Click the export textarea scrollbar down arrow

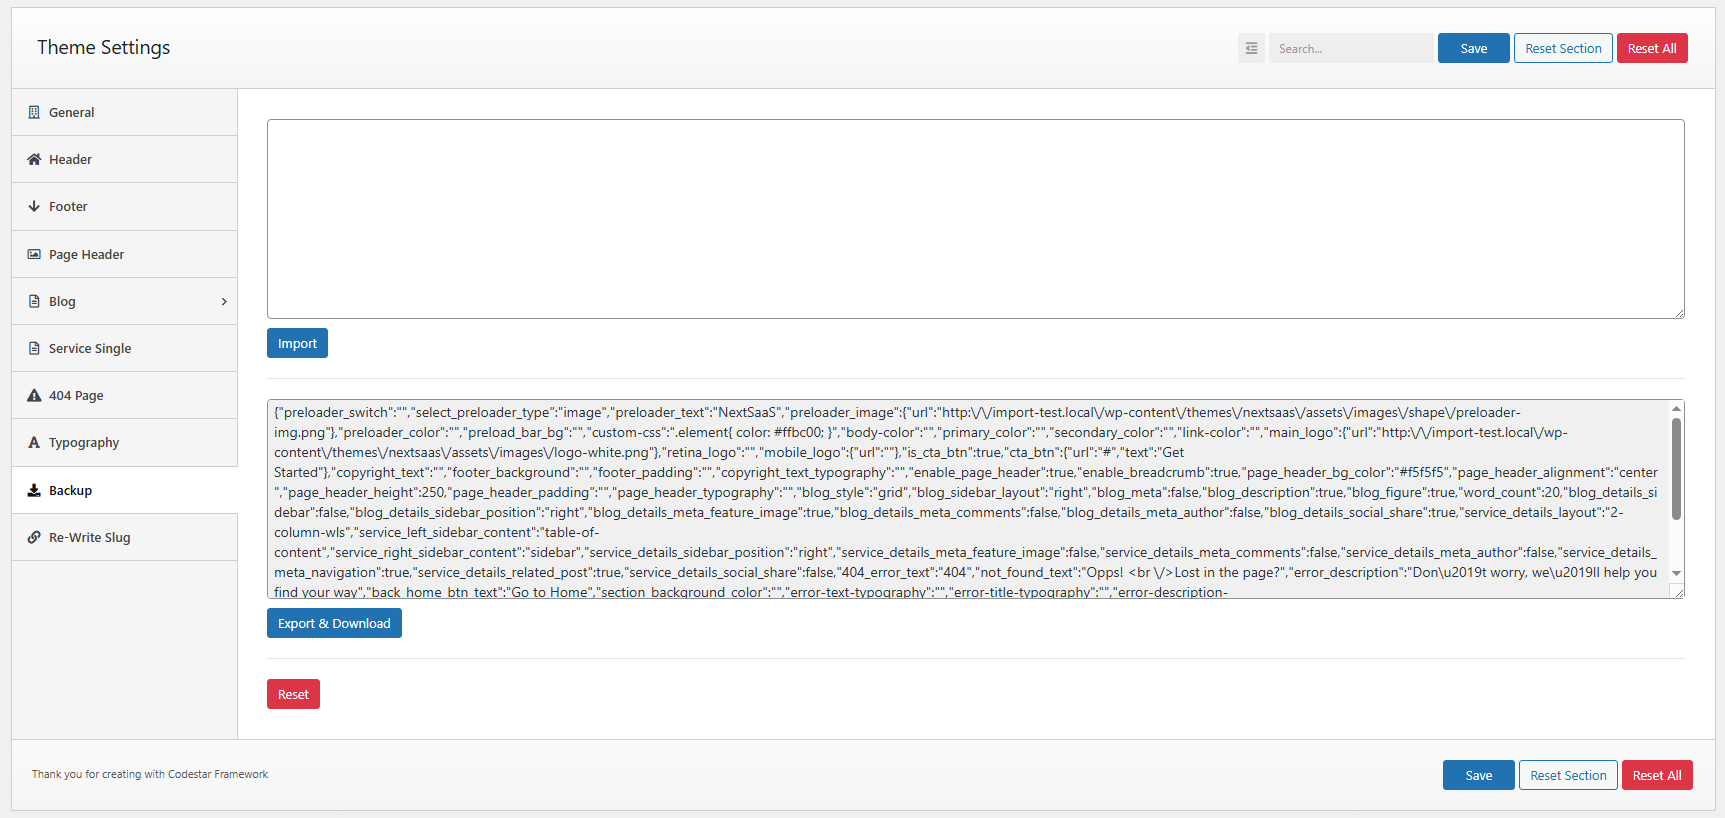1676,574
